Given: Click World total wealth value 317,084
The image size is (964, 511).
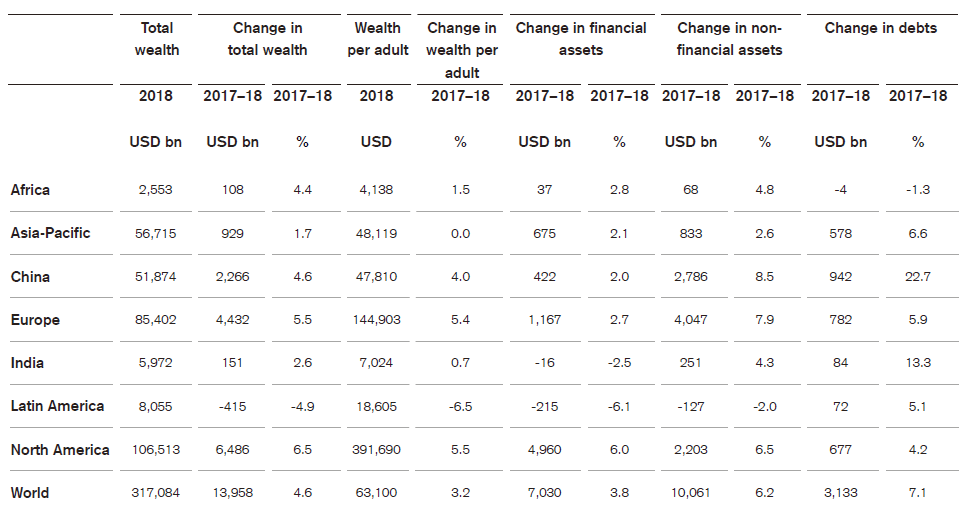Looking at the screenshot, I should pos(156,493).
